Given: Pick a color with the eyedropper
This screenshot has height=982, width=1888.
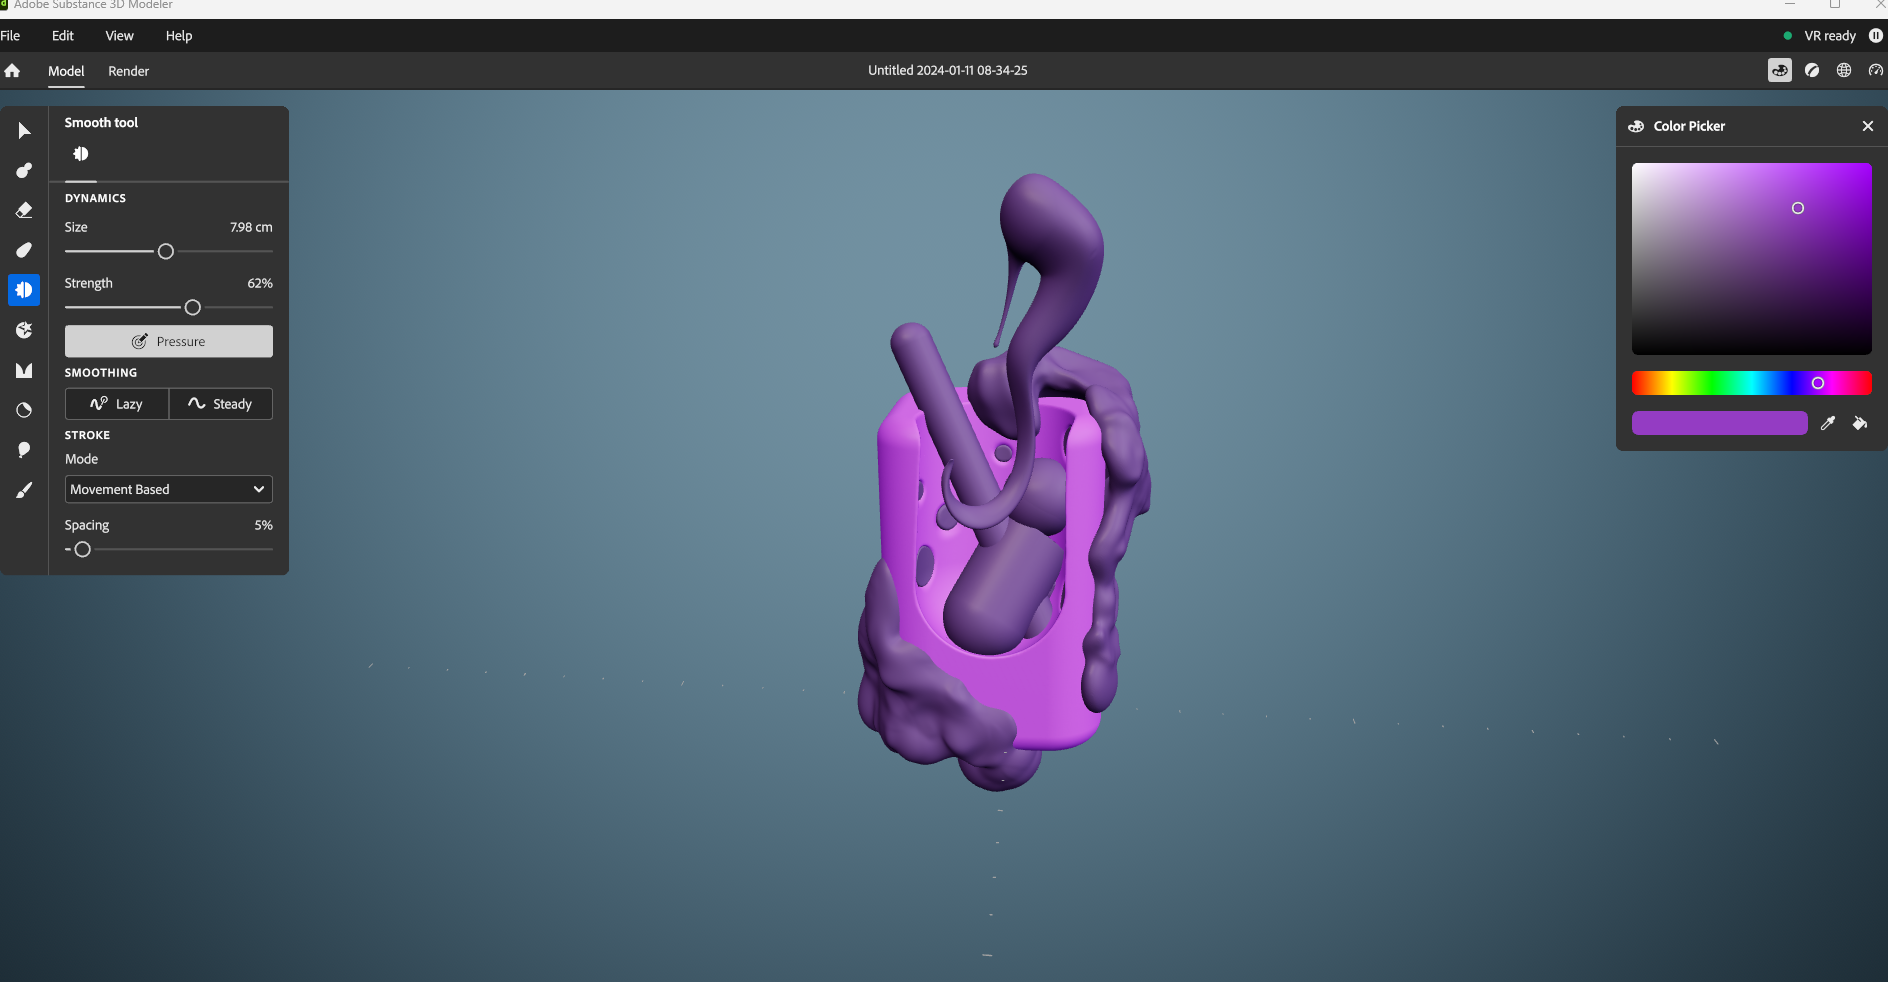Looking at the screenshot, I should coord(1828,423).
